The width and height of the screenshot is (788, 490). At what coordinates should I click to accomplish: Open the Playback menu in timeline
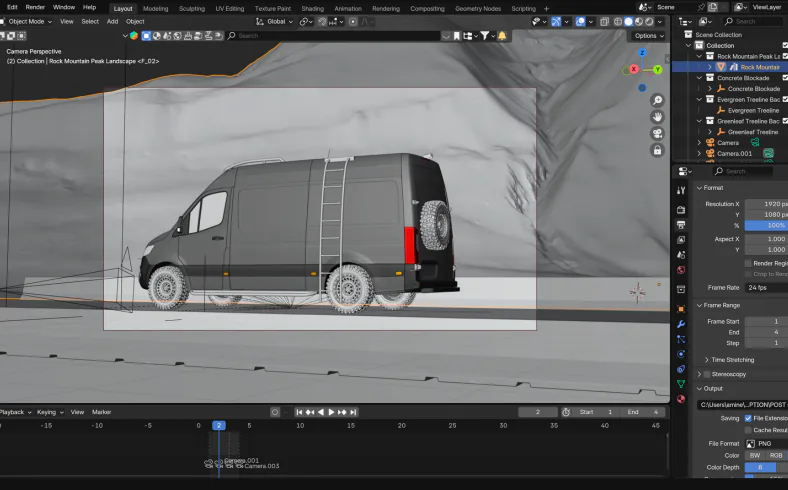(15, 412)
